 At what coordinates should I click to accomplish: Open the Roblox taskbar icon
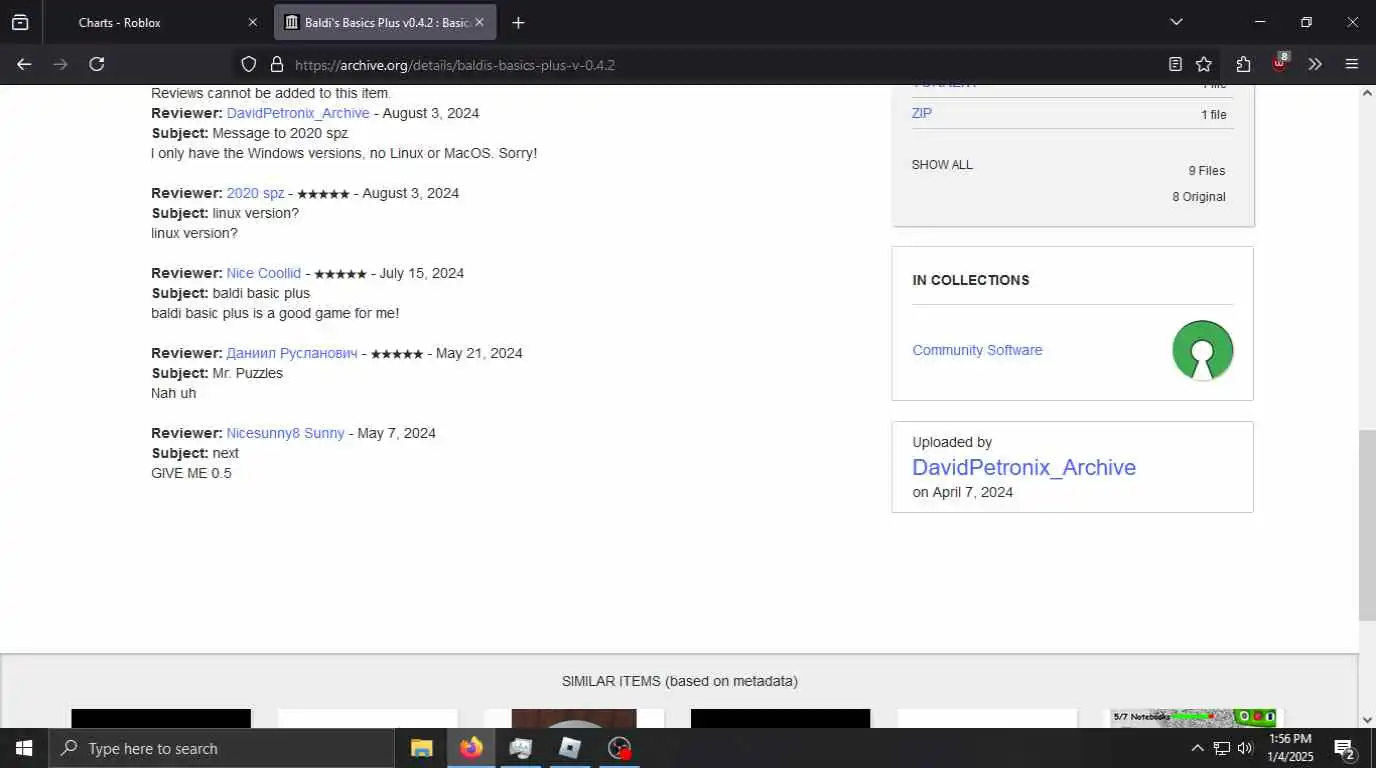[570, 748]
